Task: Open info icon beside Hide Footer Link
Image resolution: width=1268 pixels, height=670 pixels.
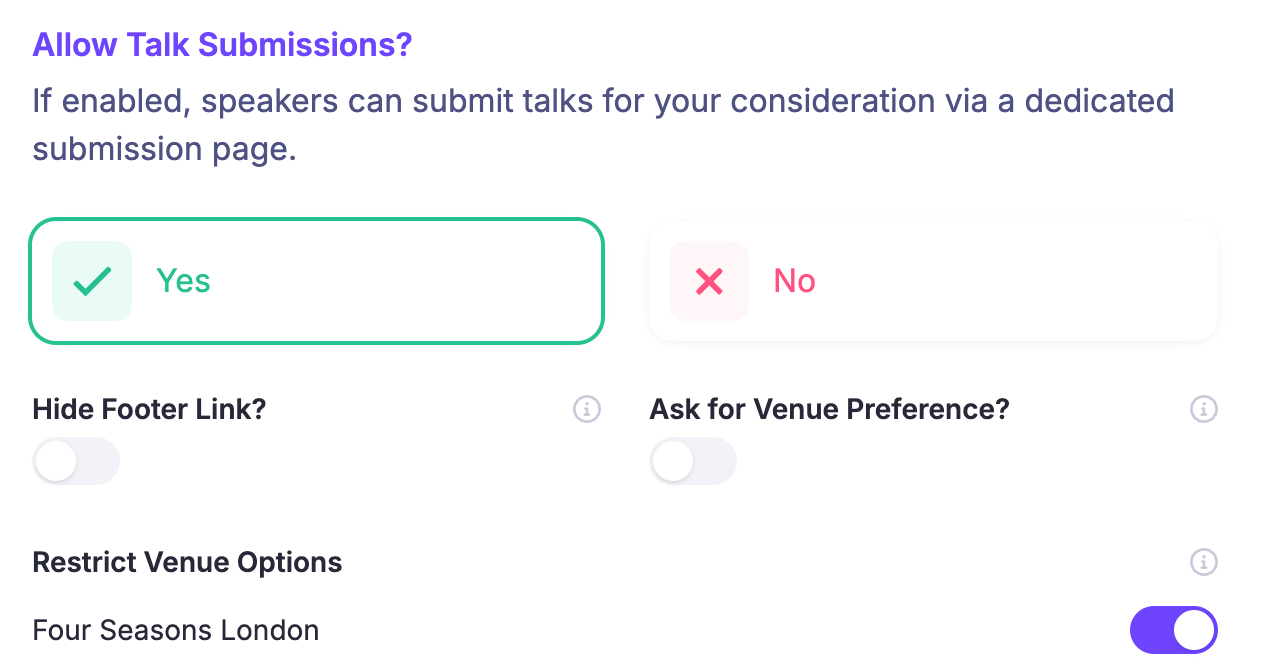Action: (x=587, y=409)
